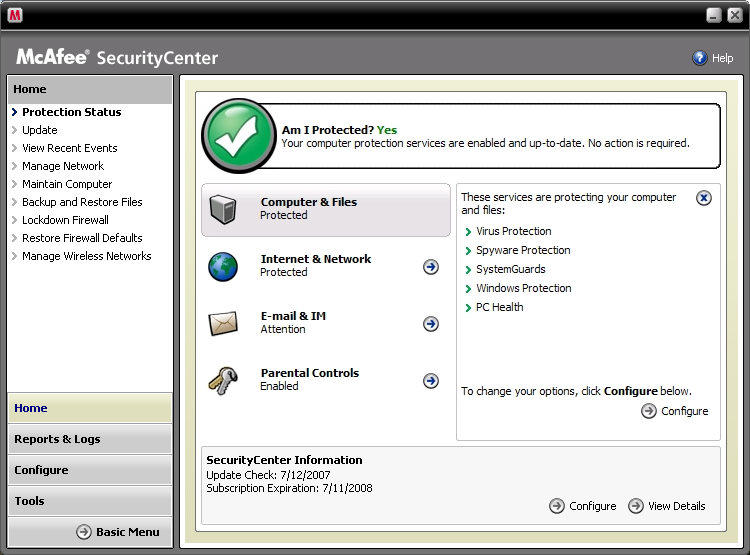Open Backup and Restore Files
Image resolution: width=750 pixels, height=555 pixels.
[x=82, y=202]
